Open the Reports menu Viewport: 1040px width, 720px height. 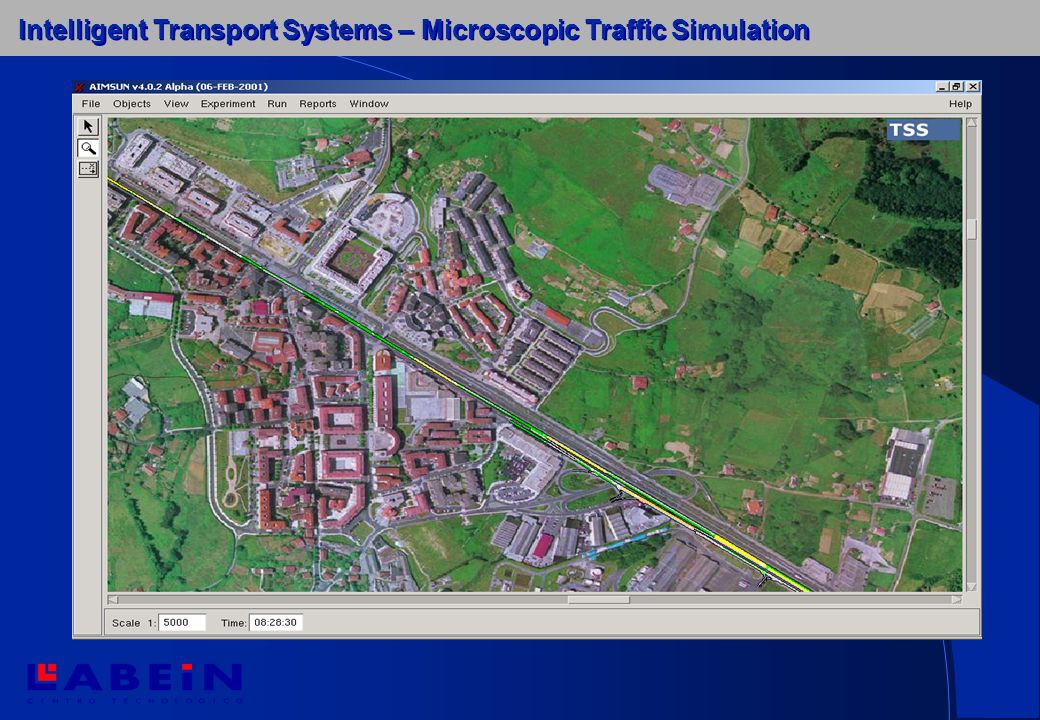click(318, 103)
